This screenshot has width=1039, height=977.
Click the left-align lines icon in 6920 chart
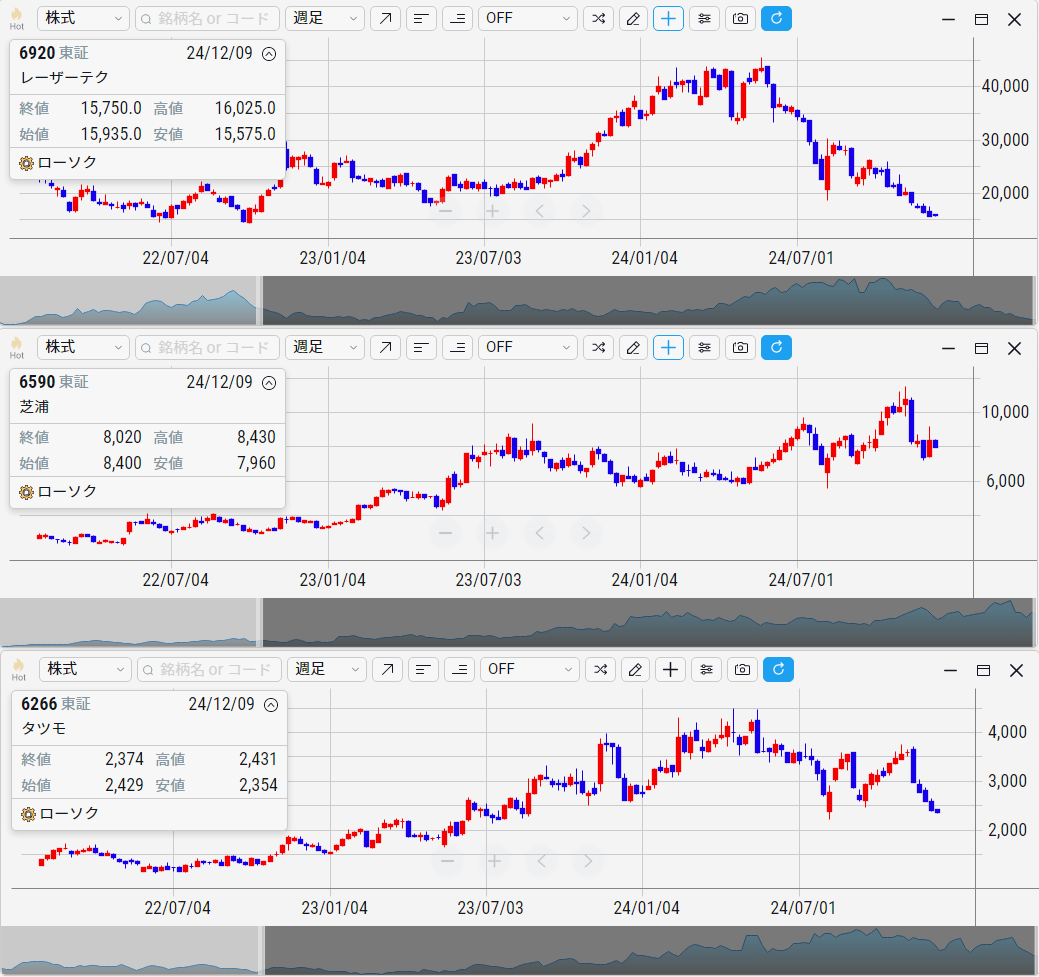tap(421, 19)
